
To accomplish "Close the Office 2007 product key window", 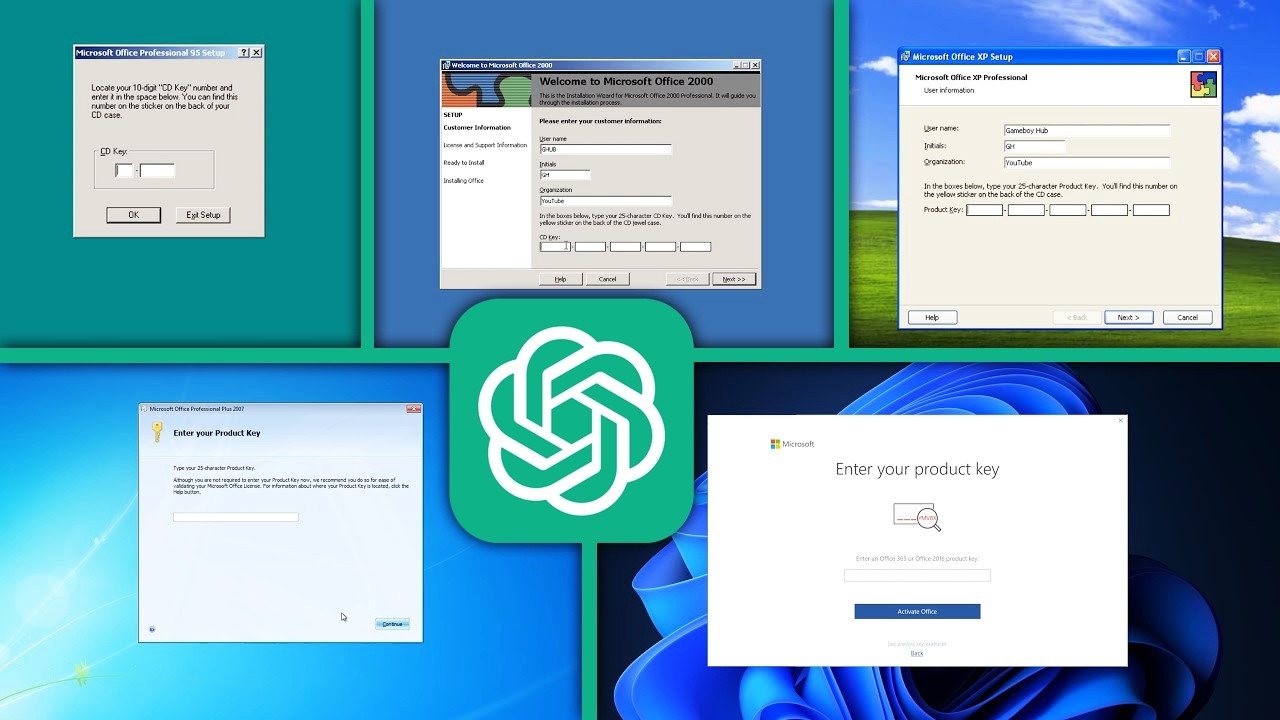I will [x=413, y=409].
